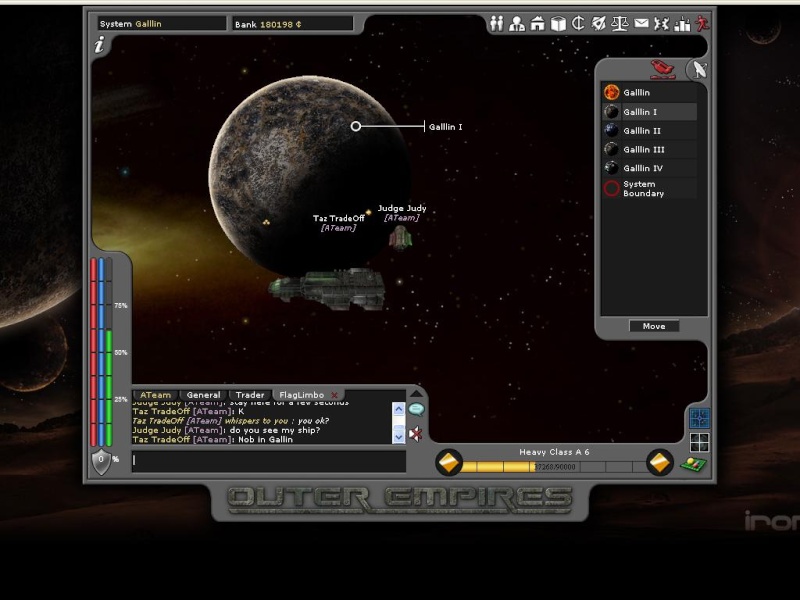Click the blue vertical status bar
This screenshot has width=800, height=600.
[102, 352]
